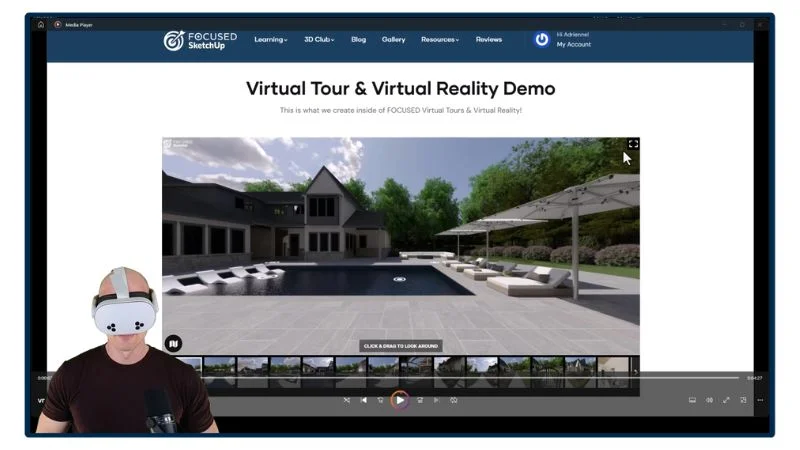This screenshot has height=450, width=800.
Task: Open the volume control
Action: tap(709, 401)
